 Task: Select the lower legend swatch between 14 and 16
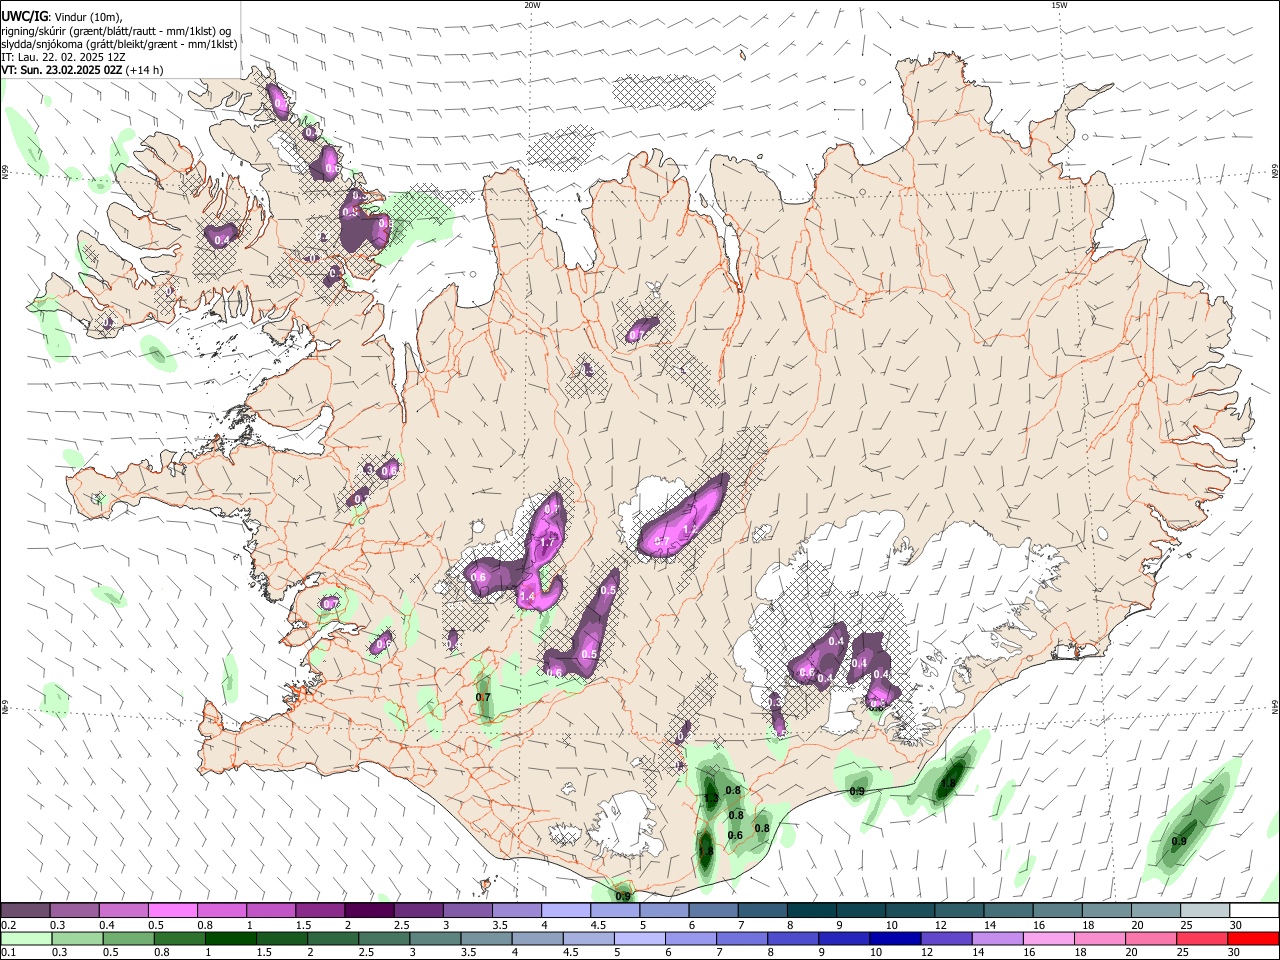tap(997, 938)
